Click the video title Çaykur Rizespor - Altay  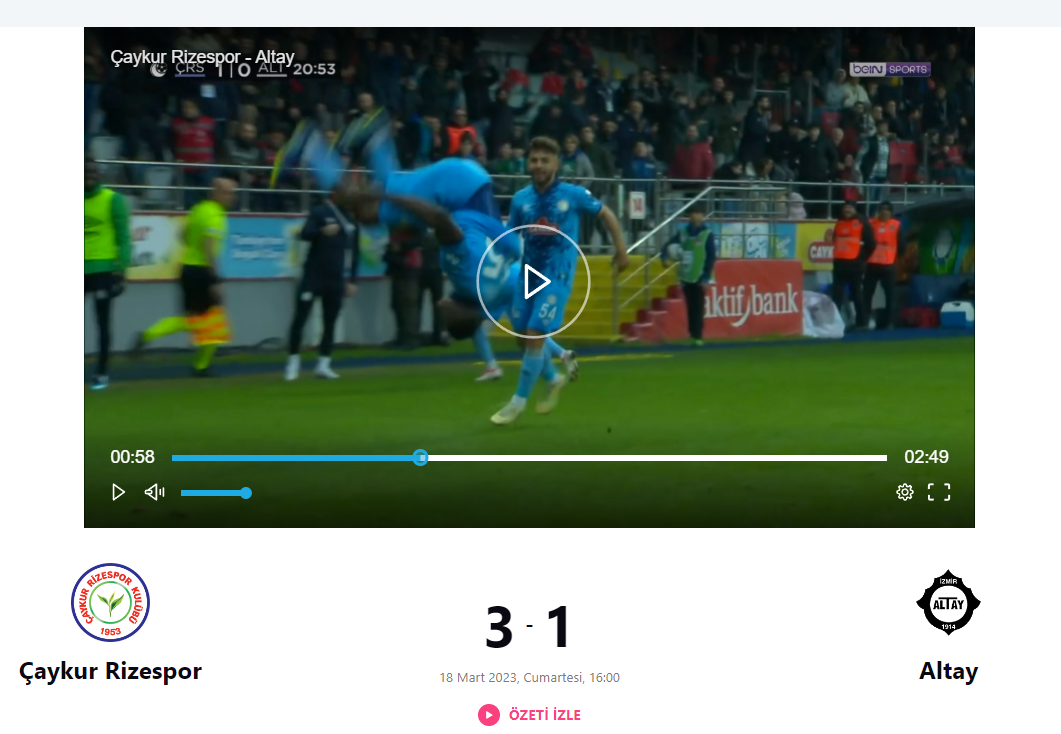tap(202, 57)
